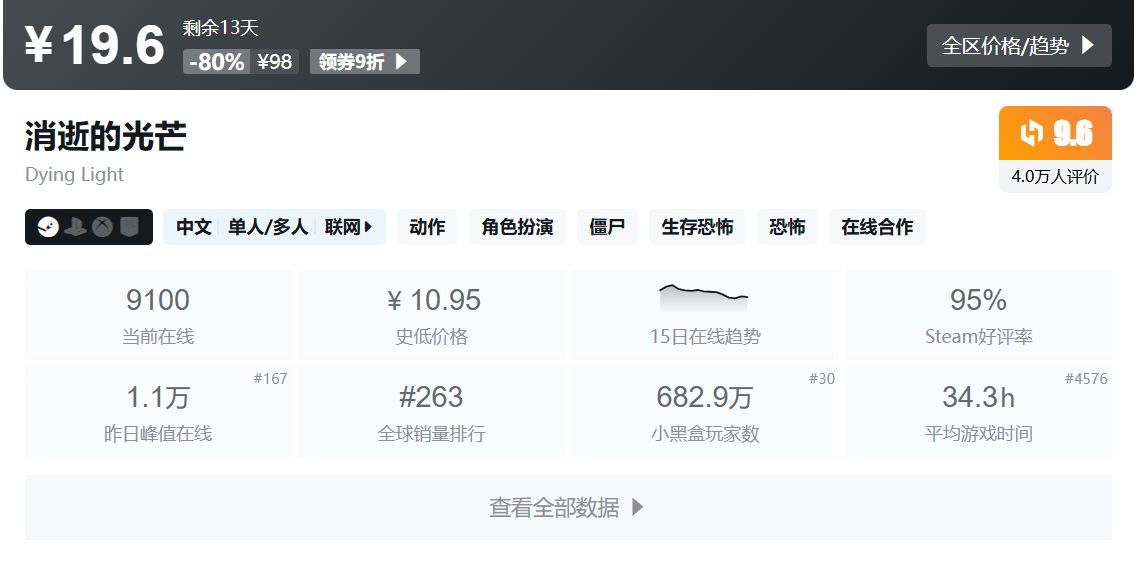
Task: Select the 在线合作 tag
Action: tap(877, 227)
